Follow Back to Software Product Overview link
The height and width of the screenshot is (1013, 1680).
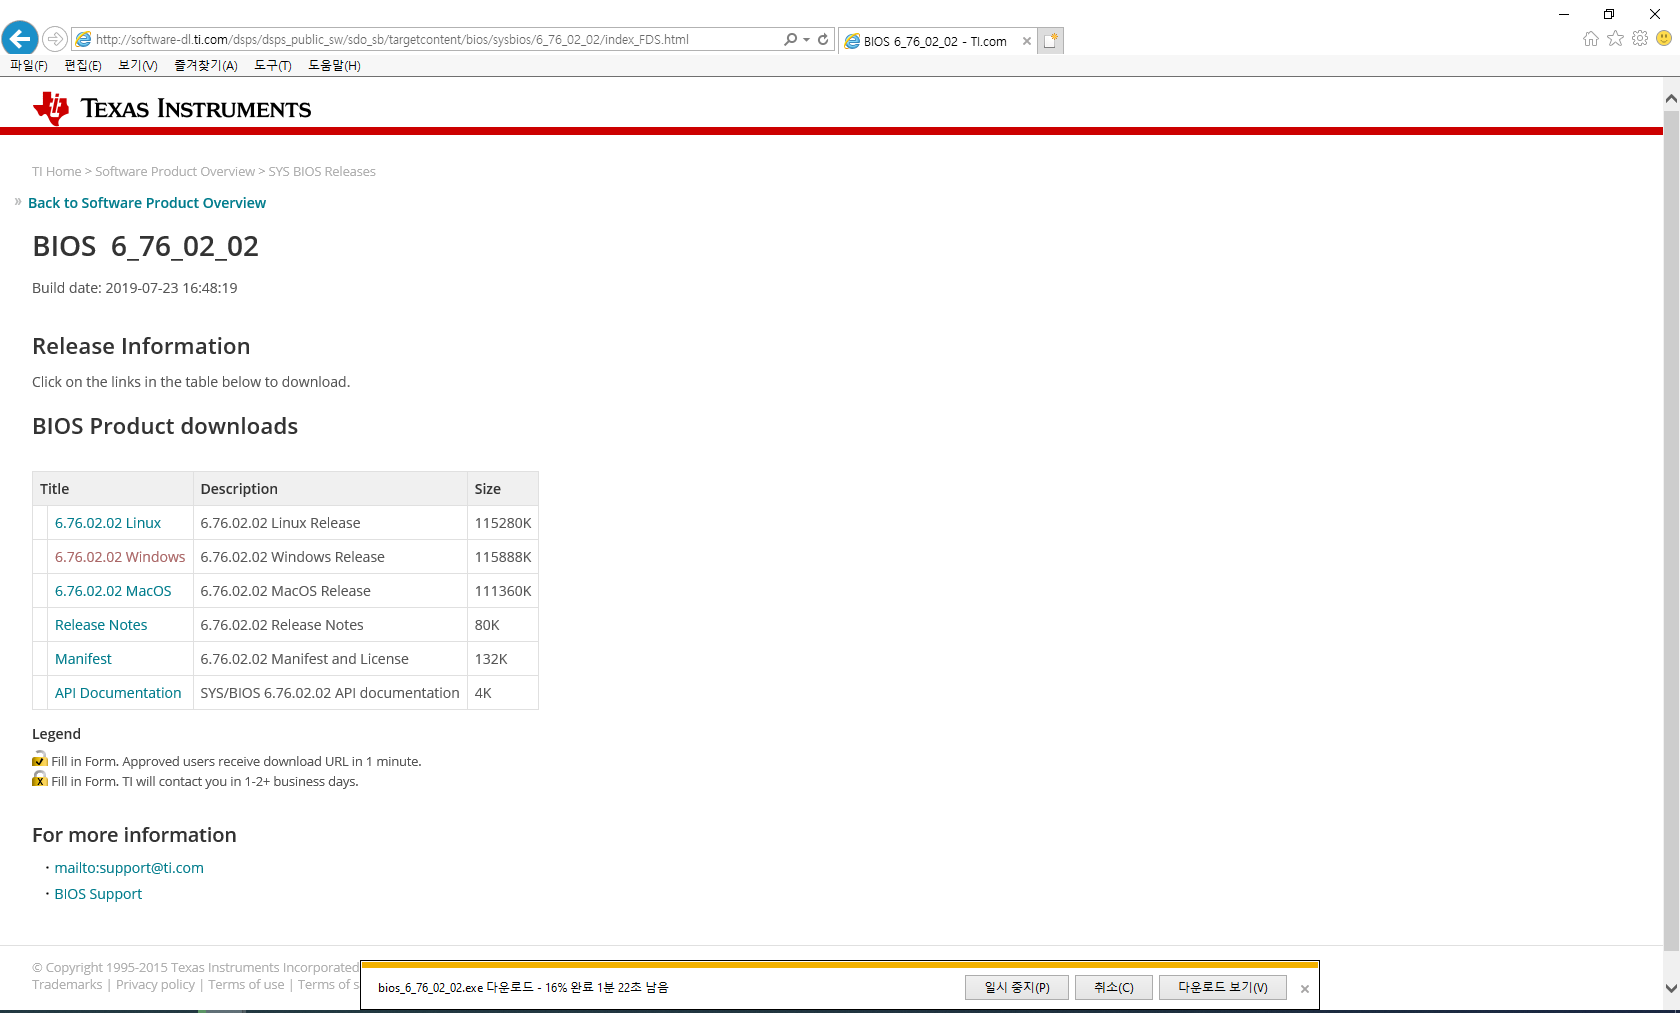tap(147, 203)
